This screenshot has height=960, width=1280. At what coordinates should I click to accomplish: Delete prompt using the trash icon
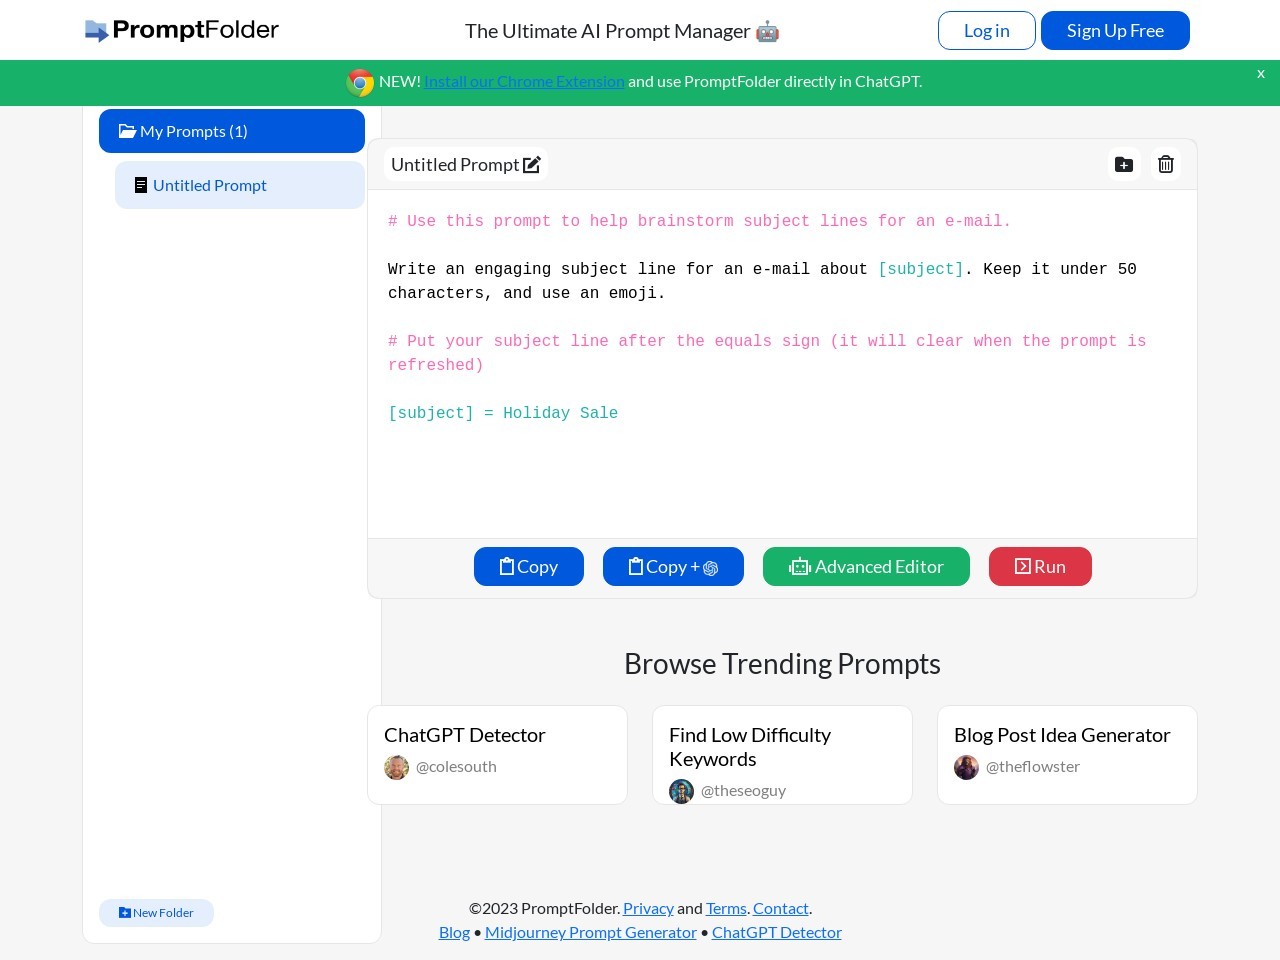(x=1166, y=165)
